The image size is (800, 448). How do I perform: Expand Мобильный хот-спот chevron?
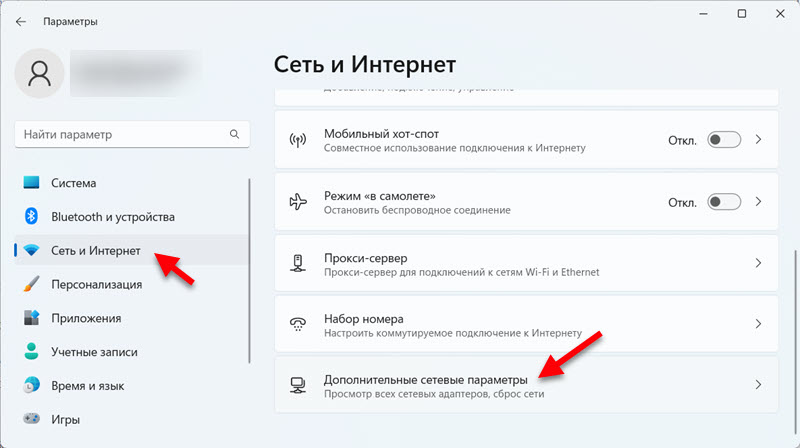(758, 140)
